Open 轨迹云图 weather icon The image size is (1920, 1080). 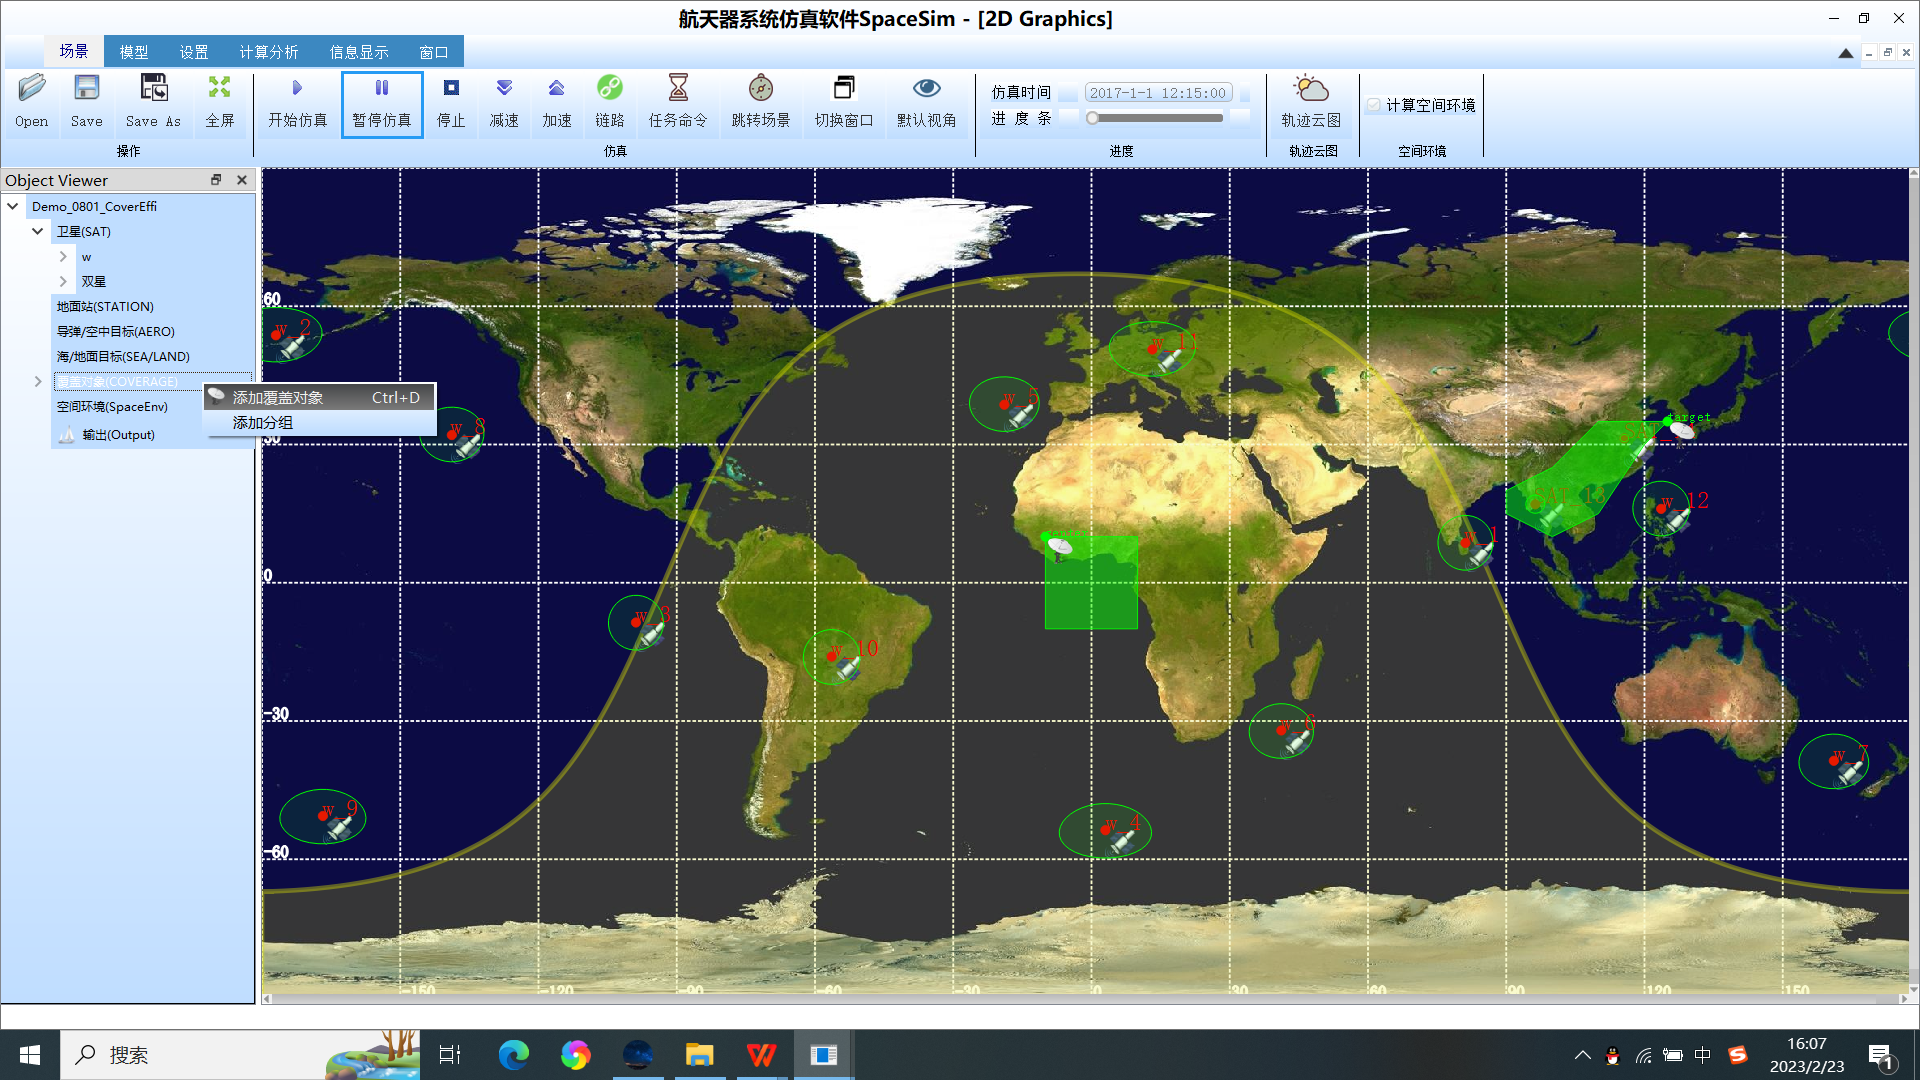coord(1311,102)
